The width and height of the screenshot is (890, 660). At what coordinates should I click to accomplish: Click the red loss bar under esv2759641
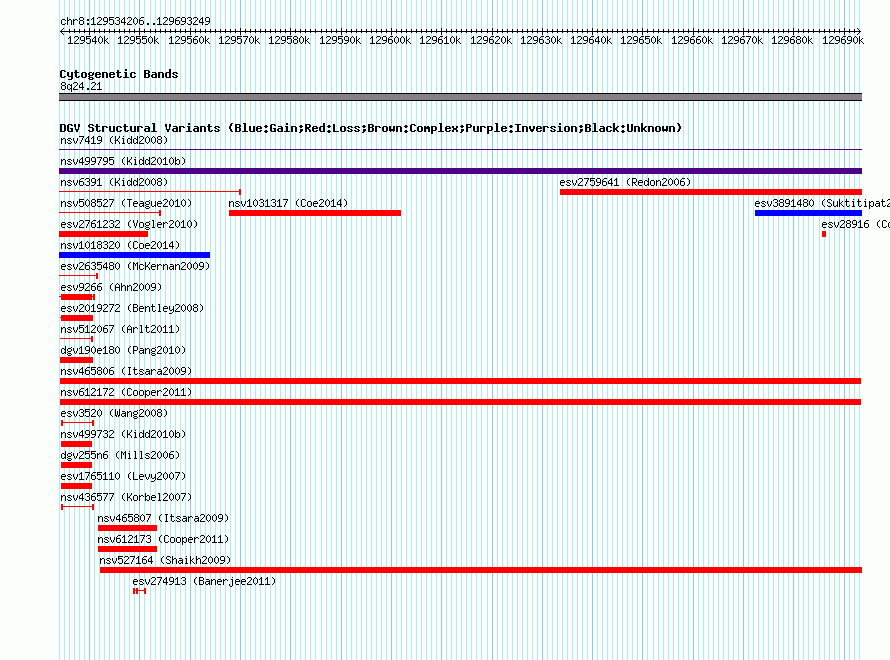click(711, 192)
